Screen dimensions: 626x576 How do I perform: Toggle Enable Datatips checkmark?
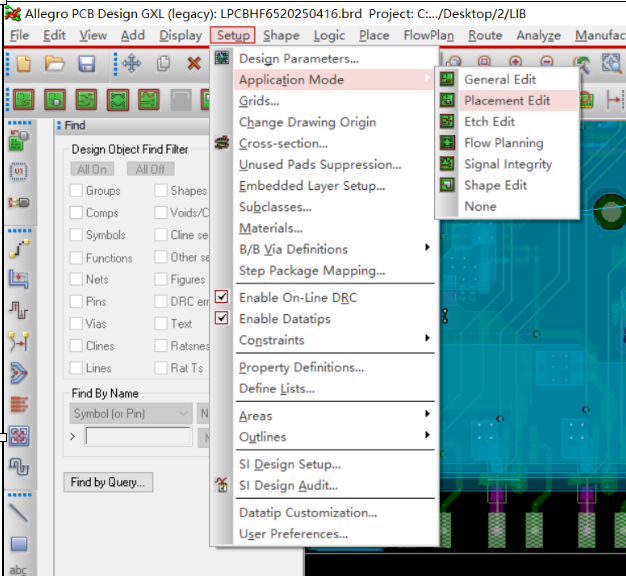click(222, 318)
